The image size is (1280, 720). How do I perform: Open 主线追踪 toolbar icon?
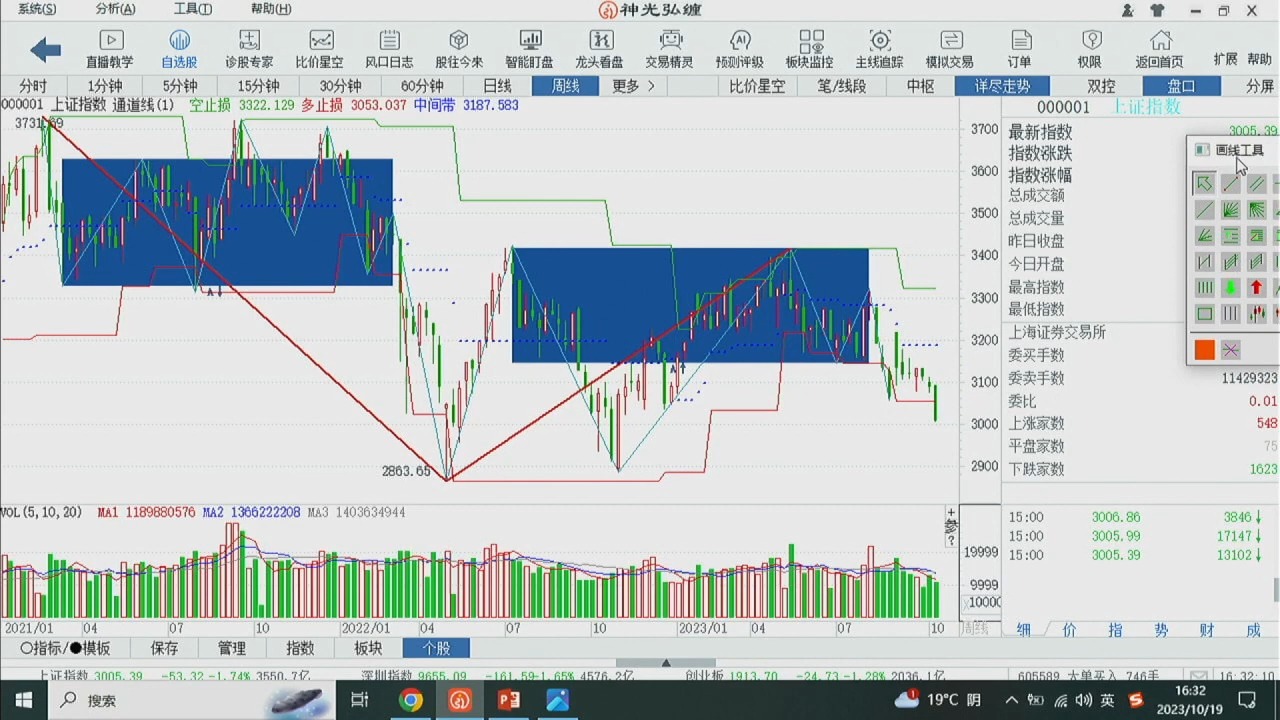(x=880, y=49)
